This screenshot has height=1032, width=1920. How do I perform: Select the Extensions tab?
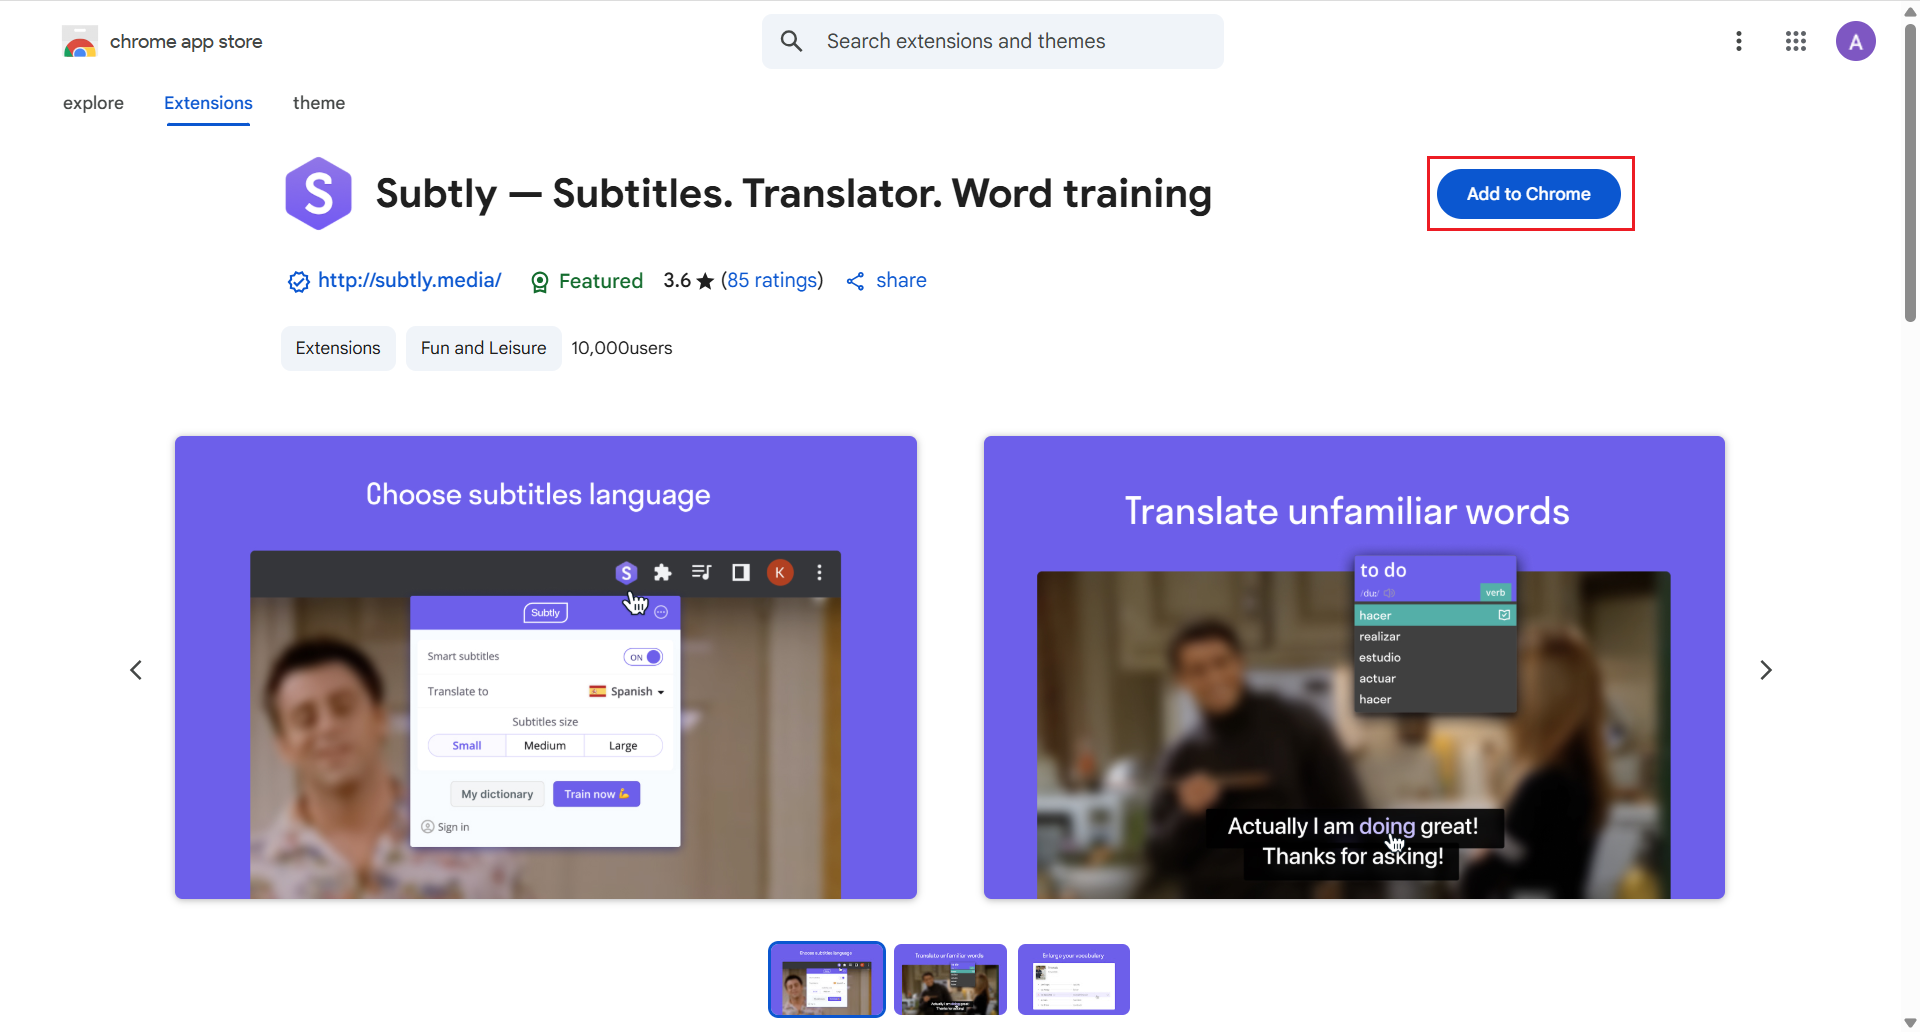[208, 103]
